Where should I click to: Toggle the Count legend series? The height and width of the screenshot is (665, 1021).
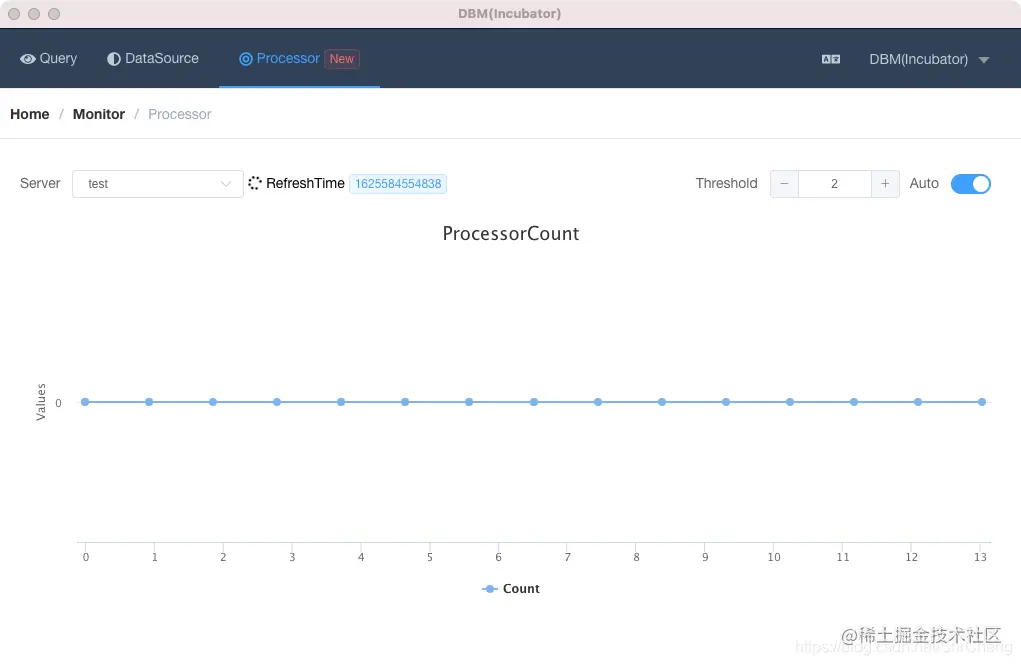[510, 589]
